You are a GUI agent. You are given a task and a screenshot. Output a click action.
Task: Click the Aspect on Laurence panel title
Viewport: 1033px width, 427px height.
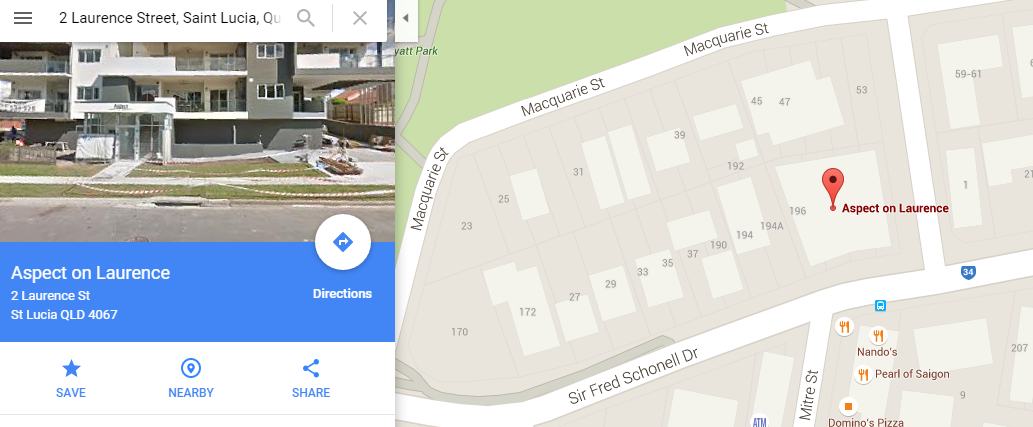pyautogui.click(x=90, y=273)
